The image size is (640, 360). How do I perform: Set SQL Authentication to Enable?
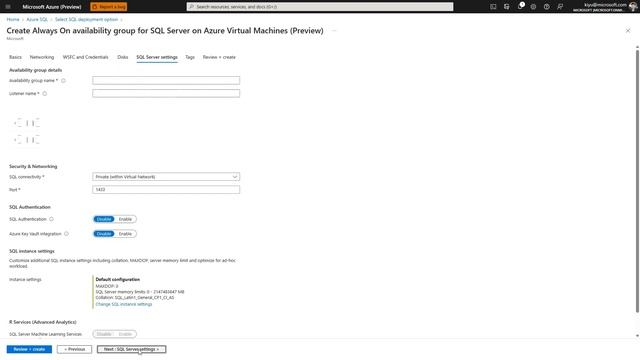click(125, 219)
